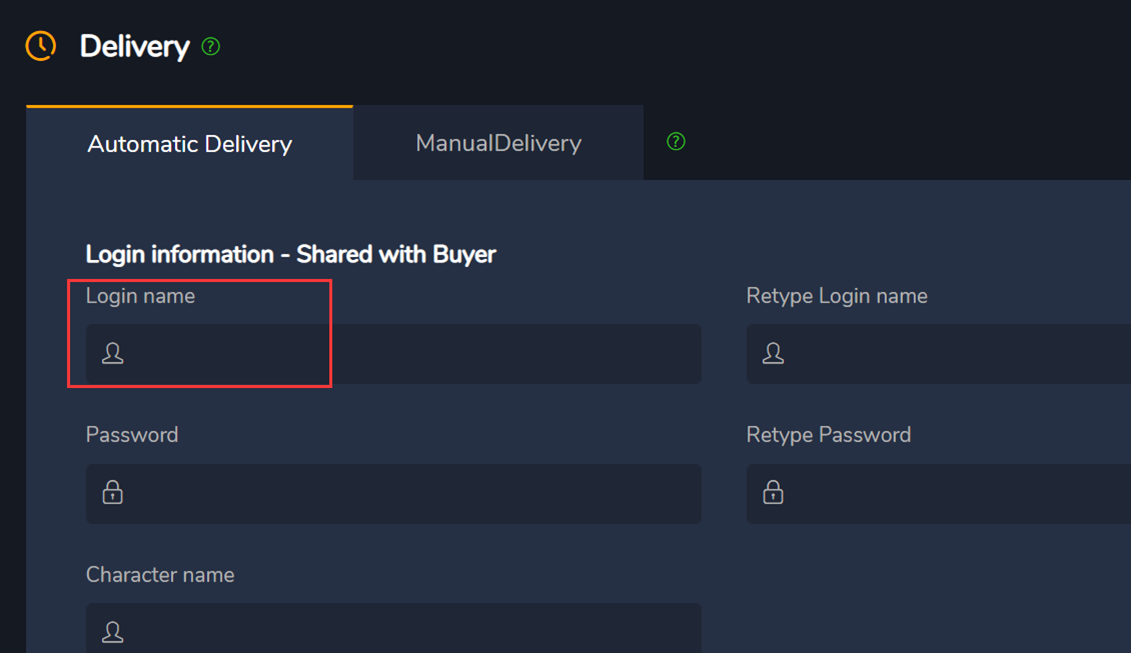Screen dimensions: 1131x653
Task: Focus the Retype Password text box
Action: (938, 494)
